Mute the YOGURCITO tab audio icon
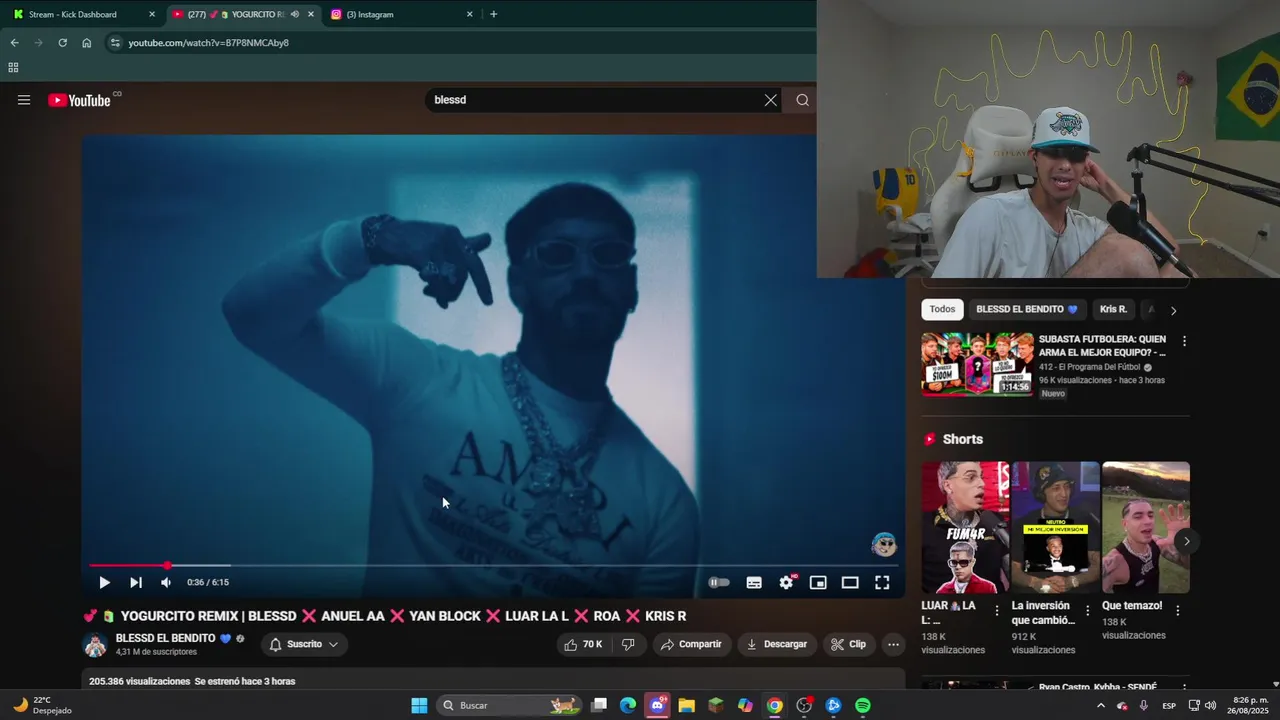Screen dimensions: 1280x720 (x=295, y=14)
